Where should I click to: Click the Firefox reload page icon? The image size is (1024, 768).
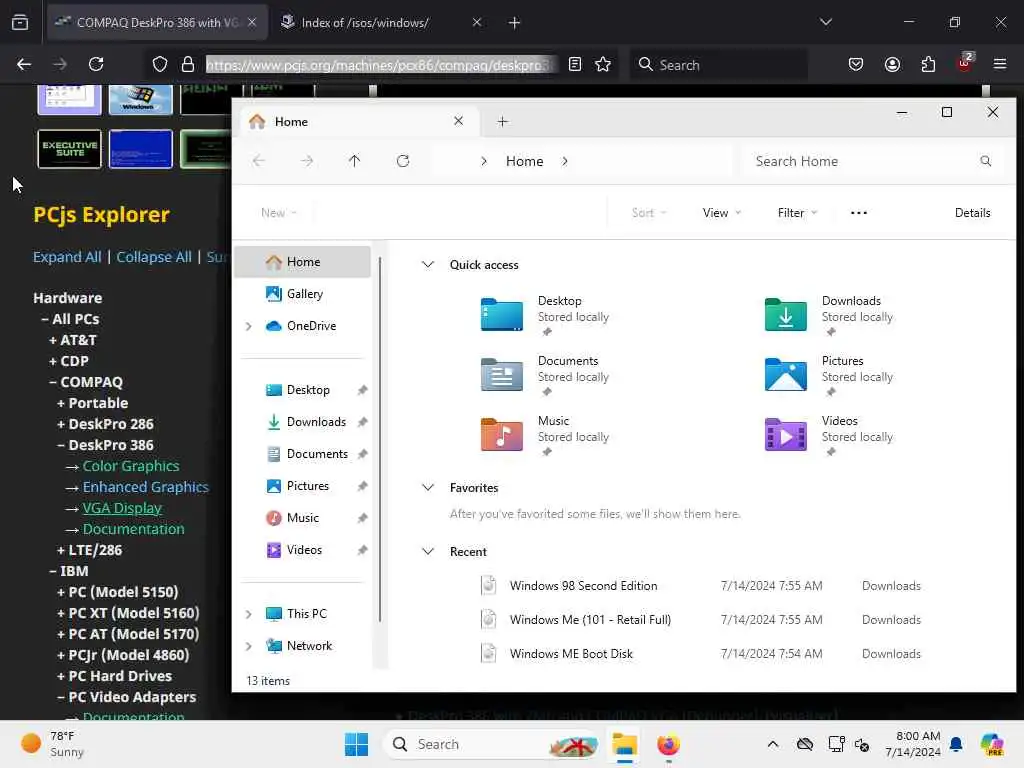(x=96, y=64)
